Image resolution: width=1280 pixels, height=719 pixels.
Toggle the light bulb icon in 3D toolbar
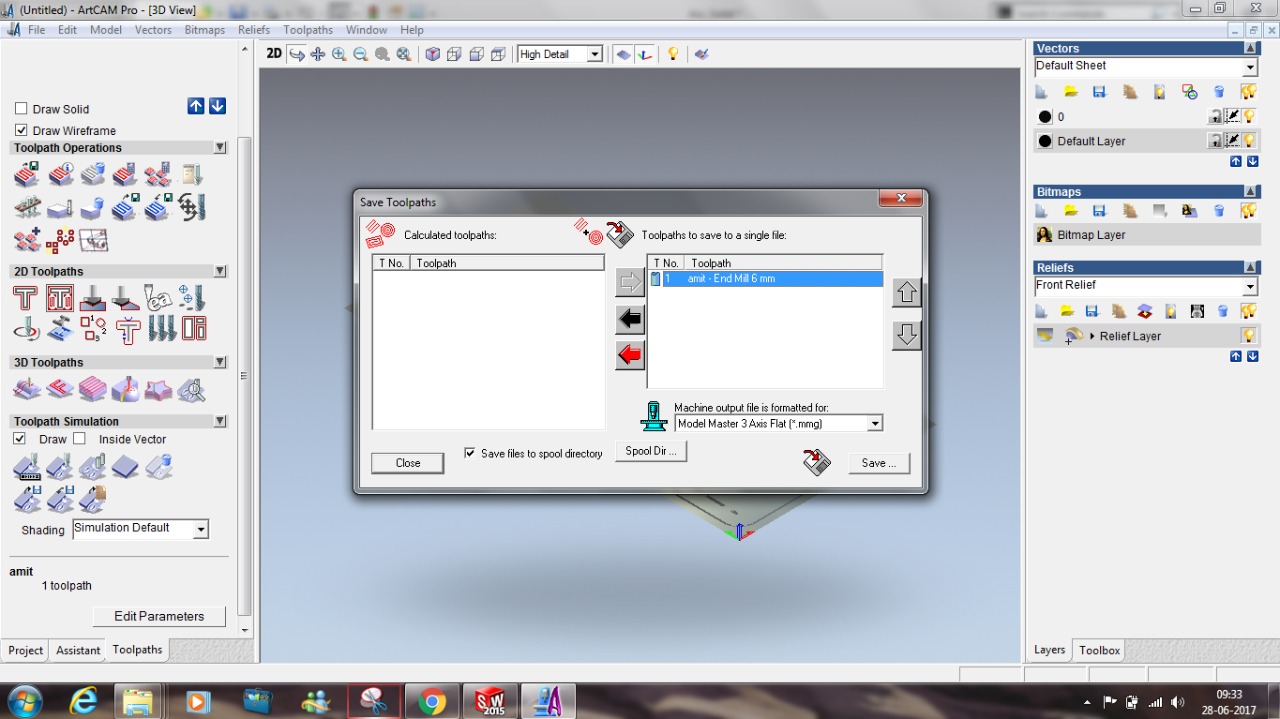tap(673, 54)
